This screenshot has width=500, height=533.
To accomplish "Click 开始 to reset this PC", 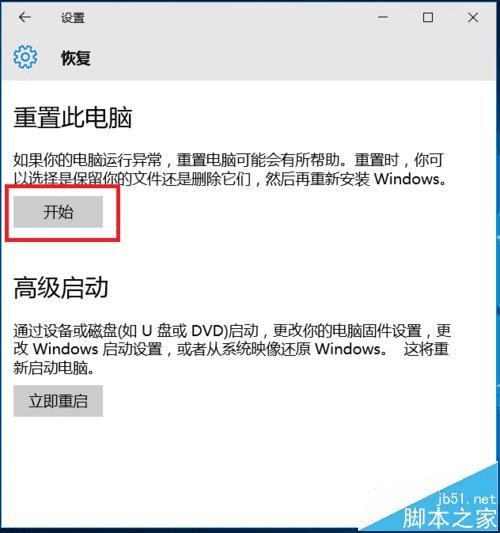I will pos(58,211).
